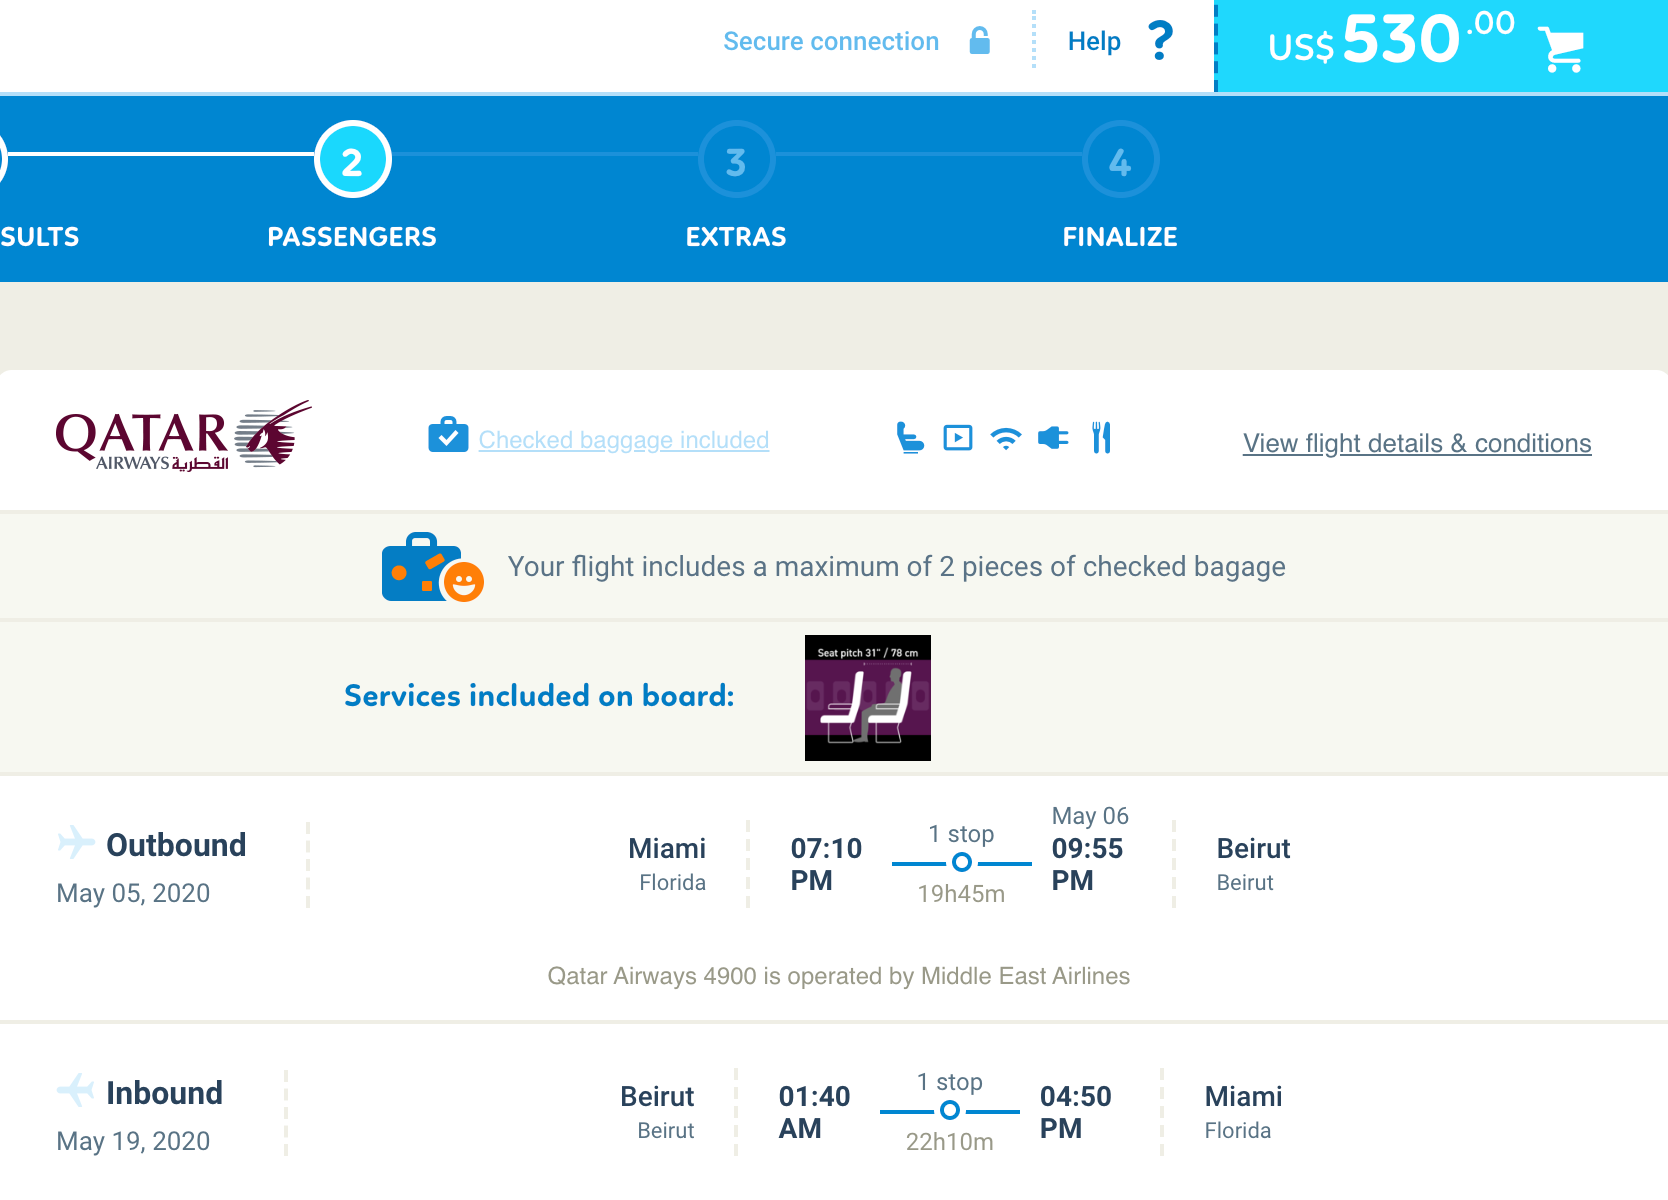Click the Help link text
This screenshot has height=1200, width=1668.
1093,41
